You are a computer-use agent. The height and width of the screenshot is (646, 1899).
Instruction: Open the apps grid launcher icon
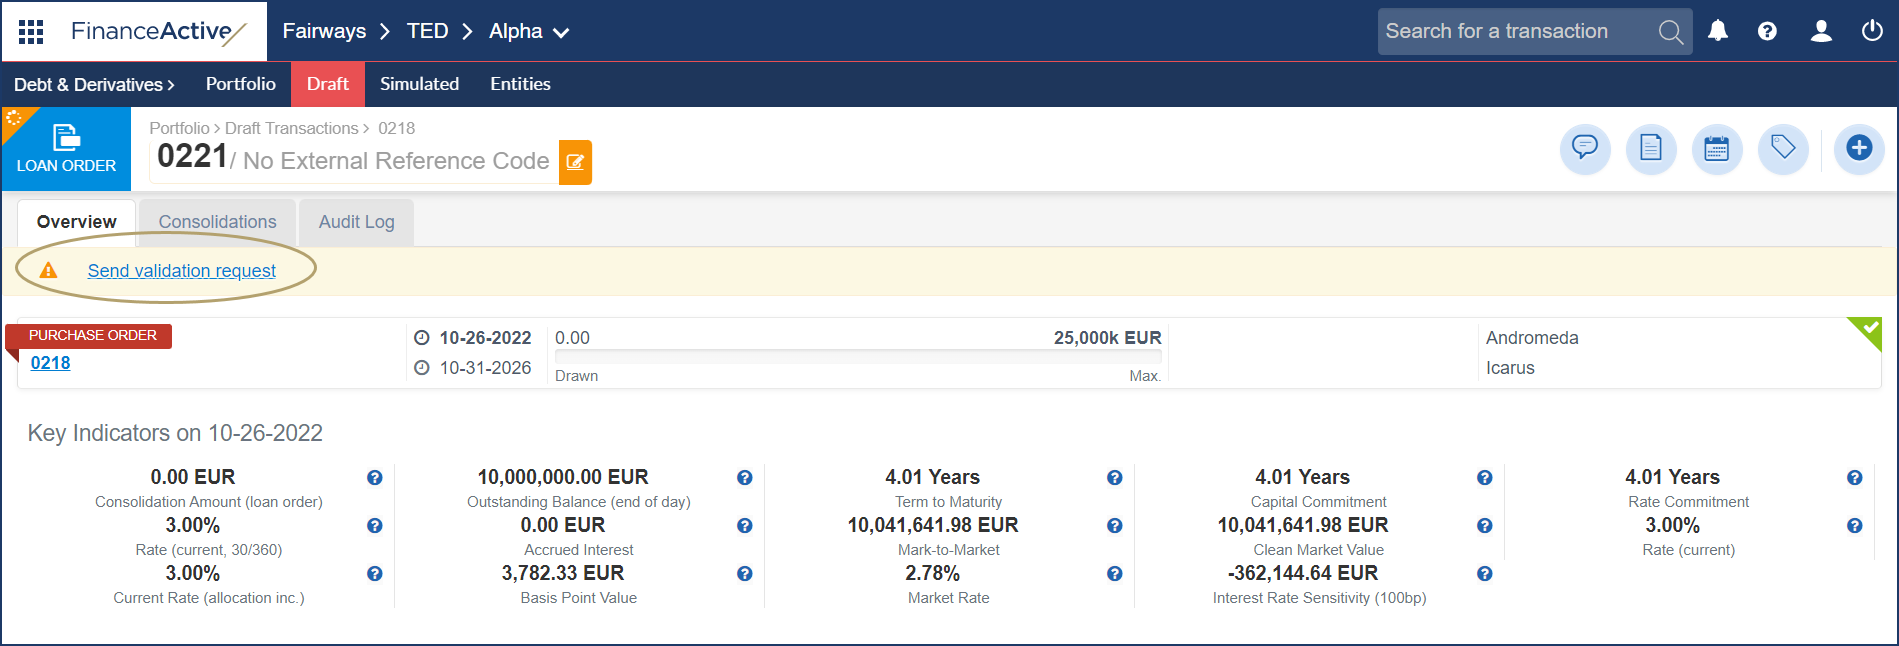tap(31, 32)
